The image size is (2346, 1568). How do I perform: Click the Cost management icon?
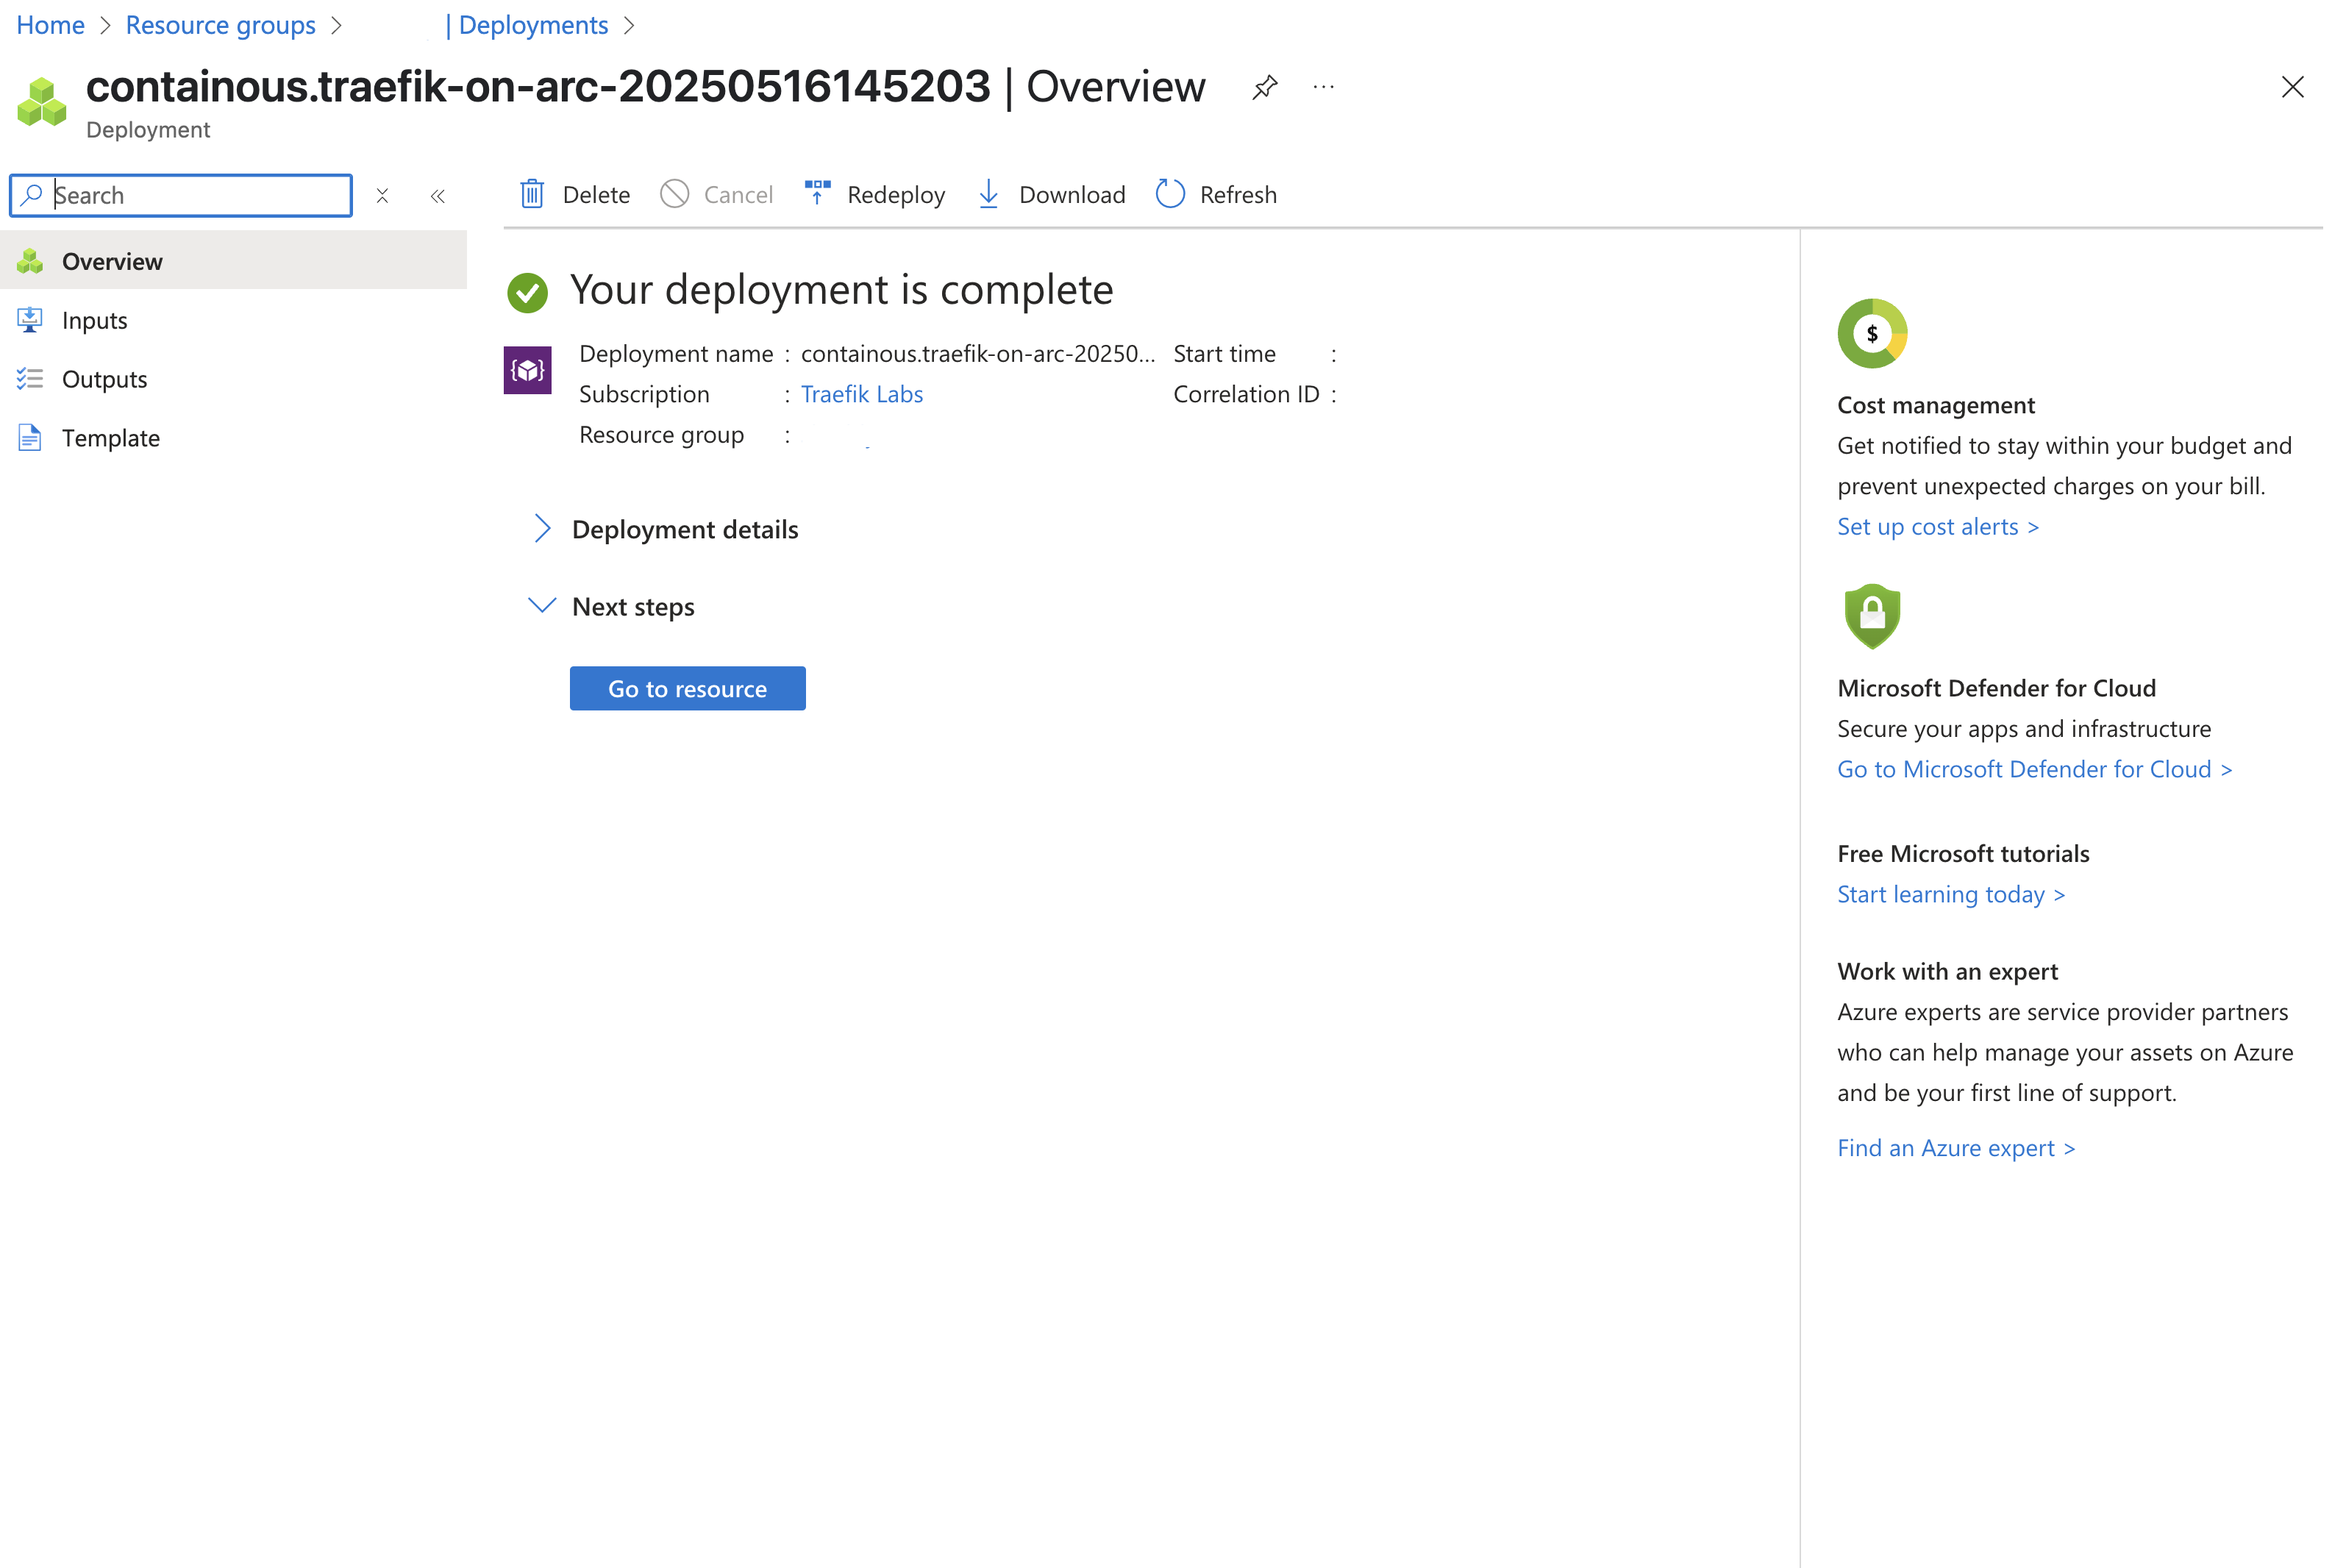pos(1872,333)
